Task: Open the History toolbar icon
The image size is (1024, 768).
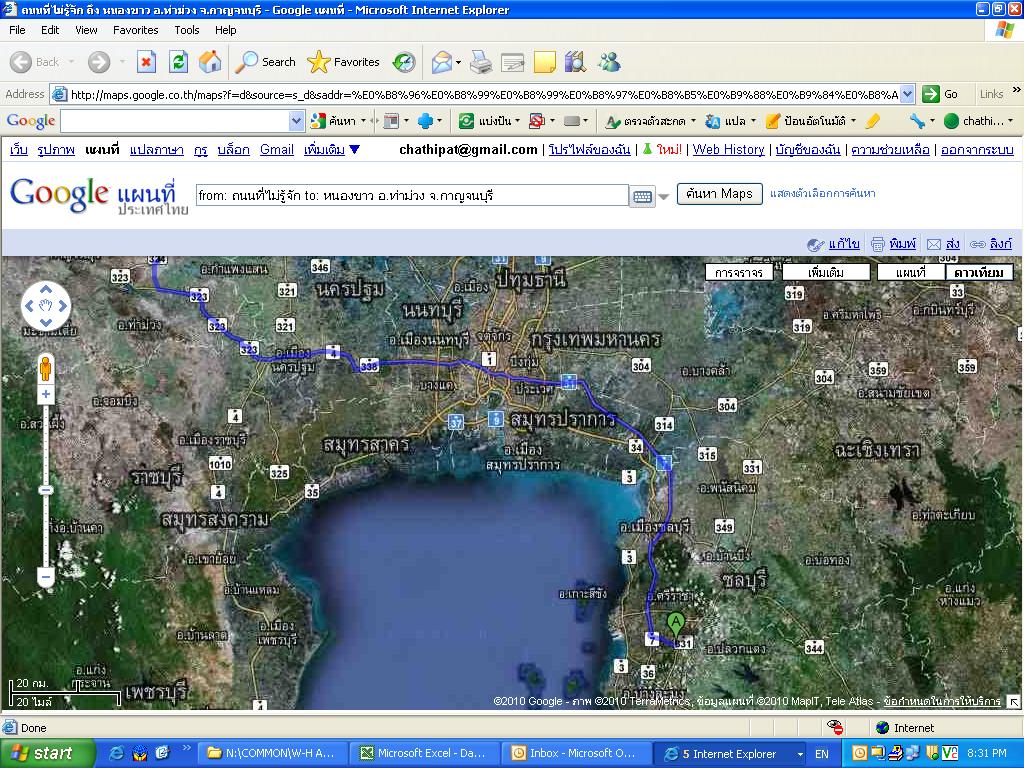Action: [404, 62]
